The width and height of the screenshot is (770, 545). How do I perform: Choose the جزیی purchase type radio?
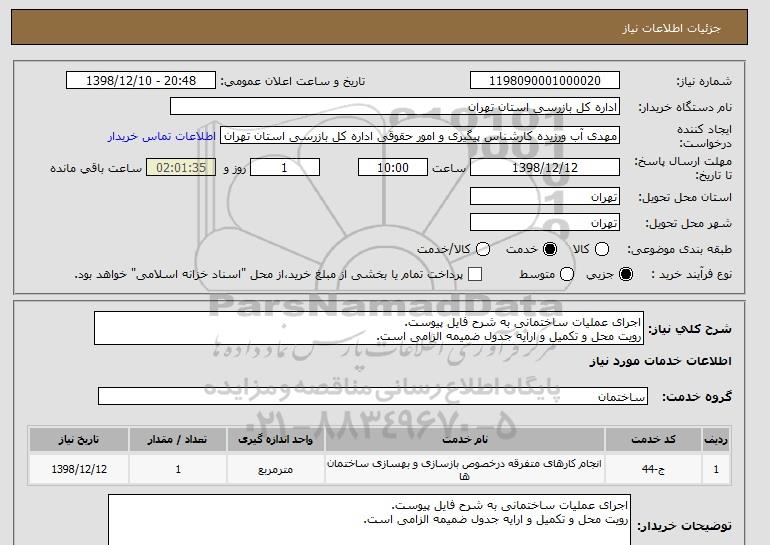click(626, 274)
